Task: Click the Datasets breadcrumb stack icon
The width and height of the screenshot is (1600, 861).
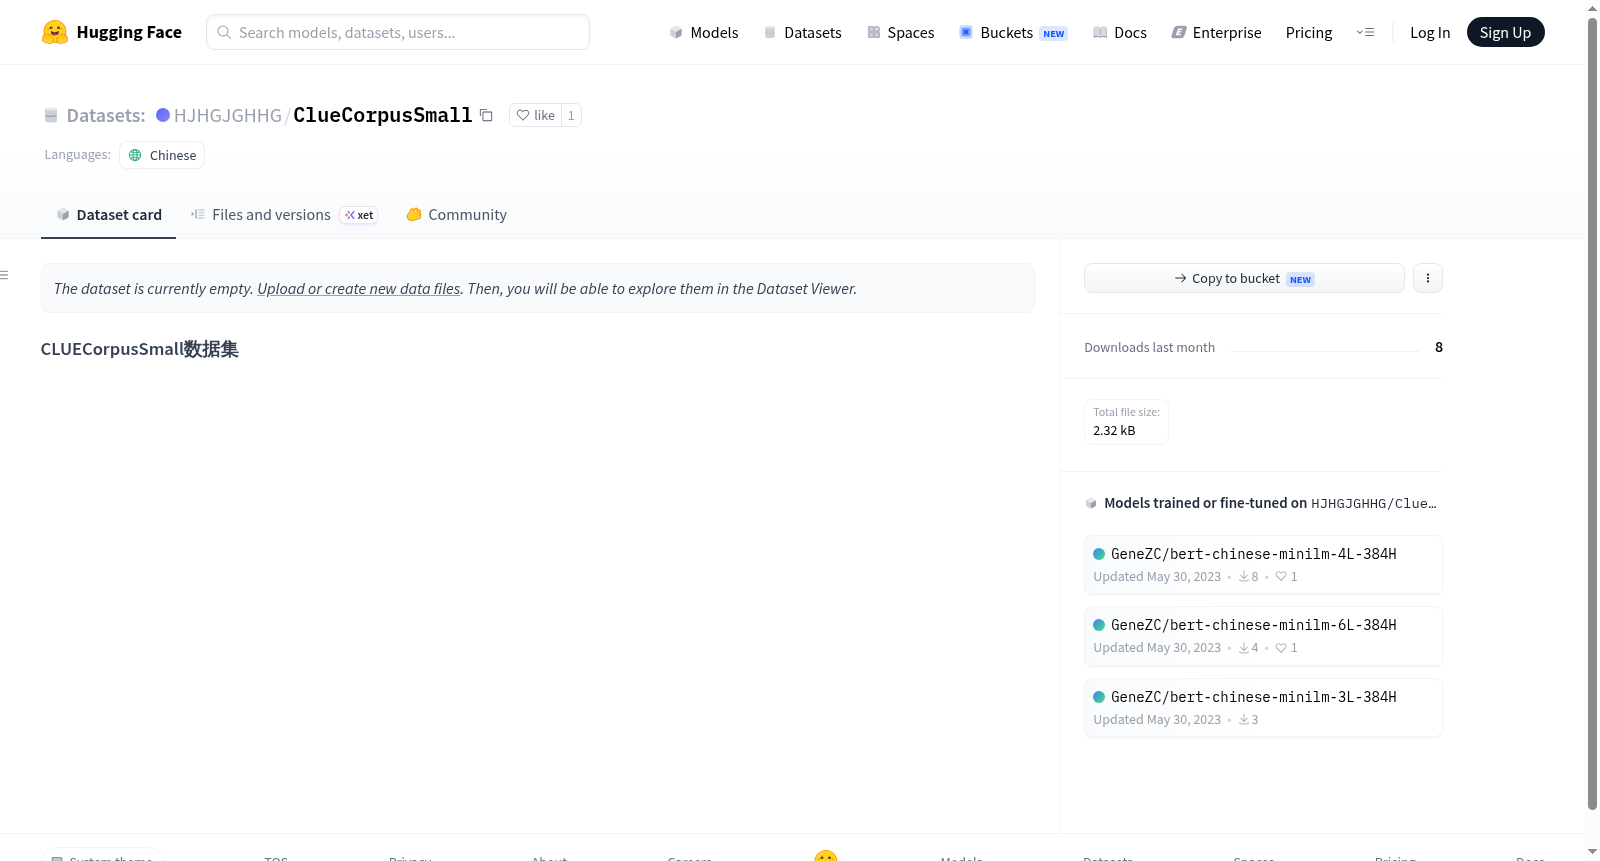Action: [51, 115]
